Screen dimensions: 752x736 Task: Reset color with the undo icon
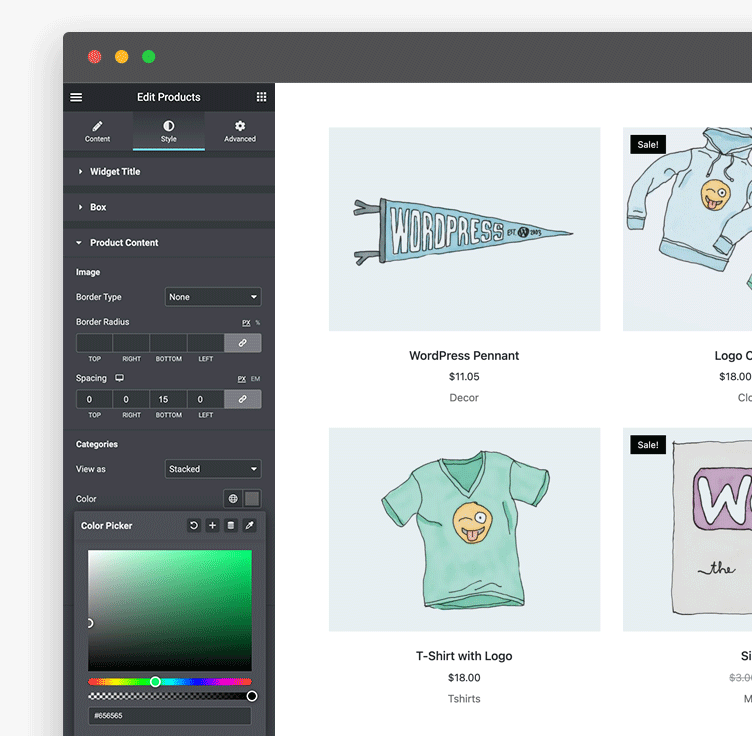pyautogui.click(x=194, y=526)
